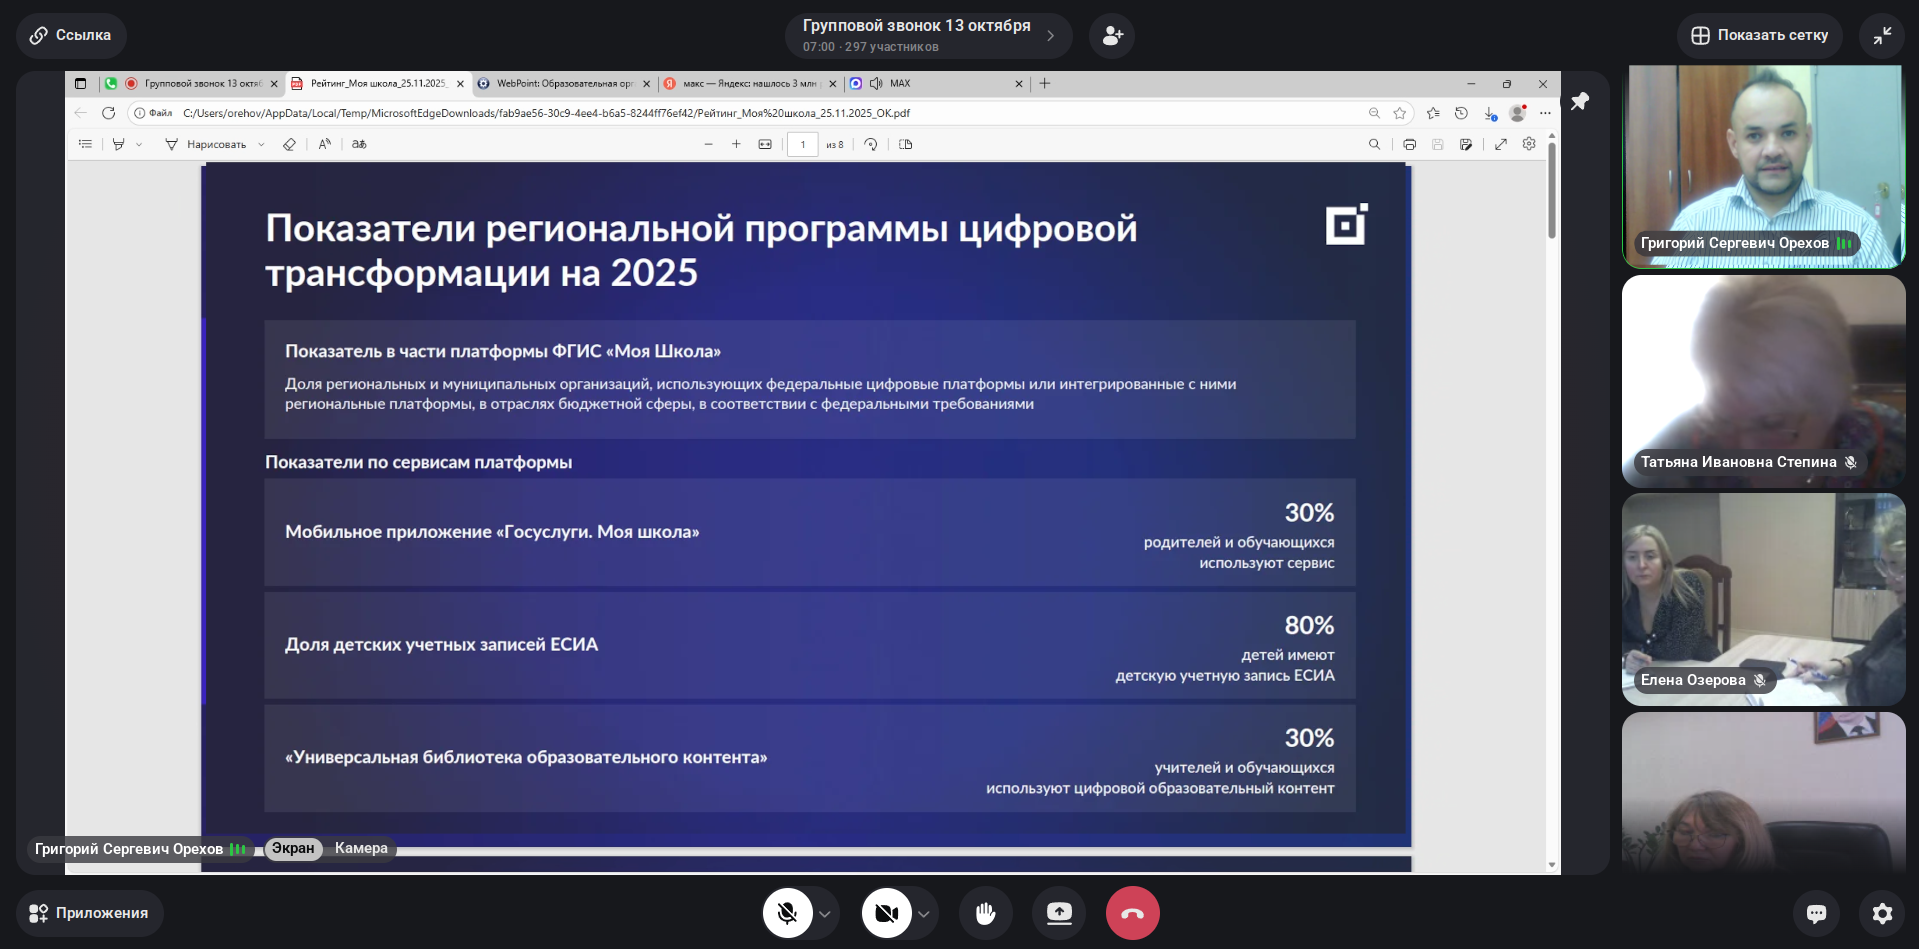Collapse the call window to mini view
This screenshot has width=1919, height=949.
[x=1882, y=36]
